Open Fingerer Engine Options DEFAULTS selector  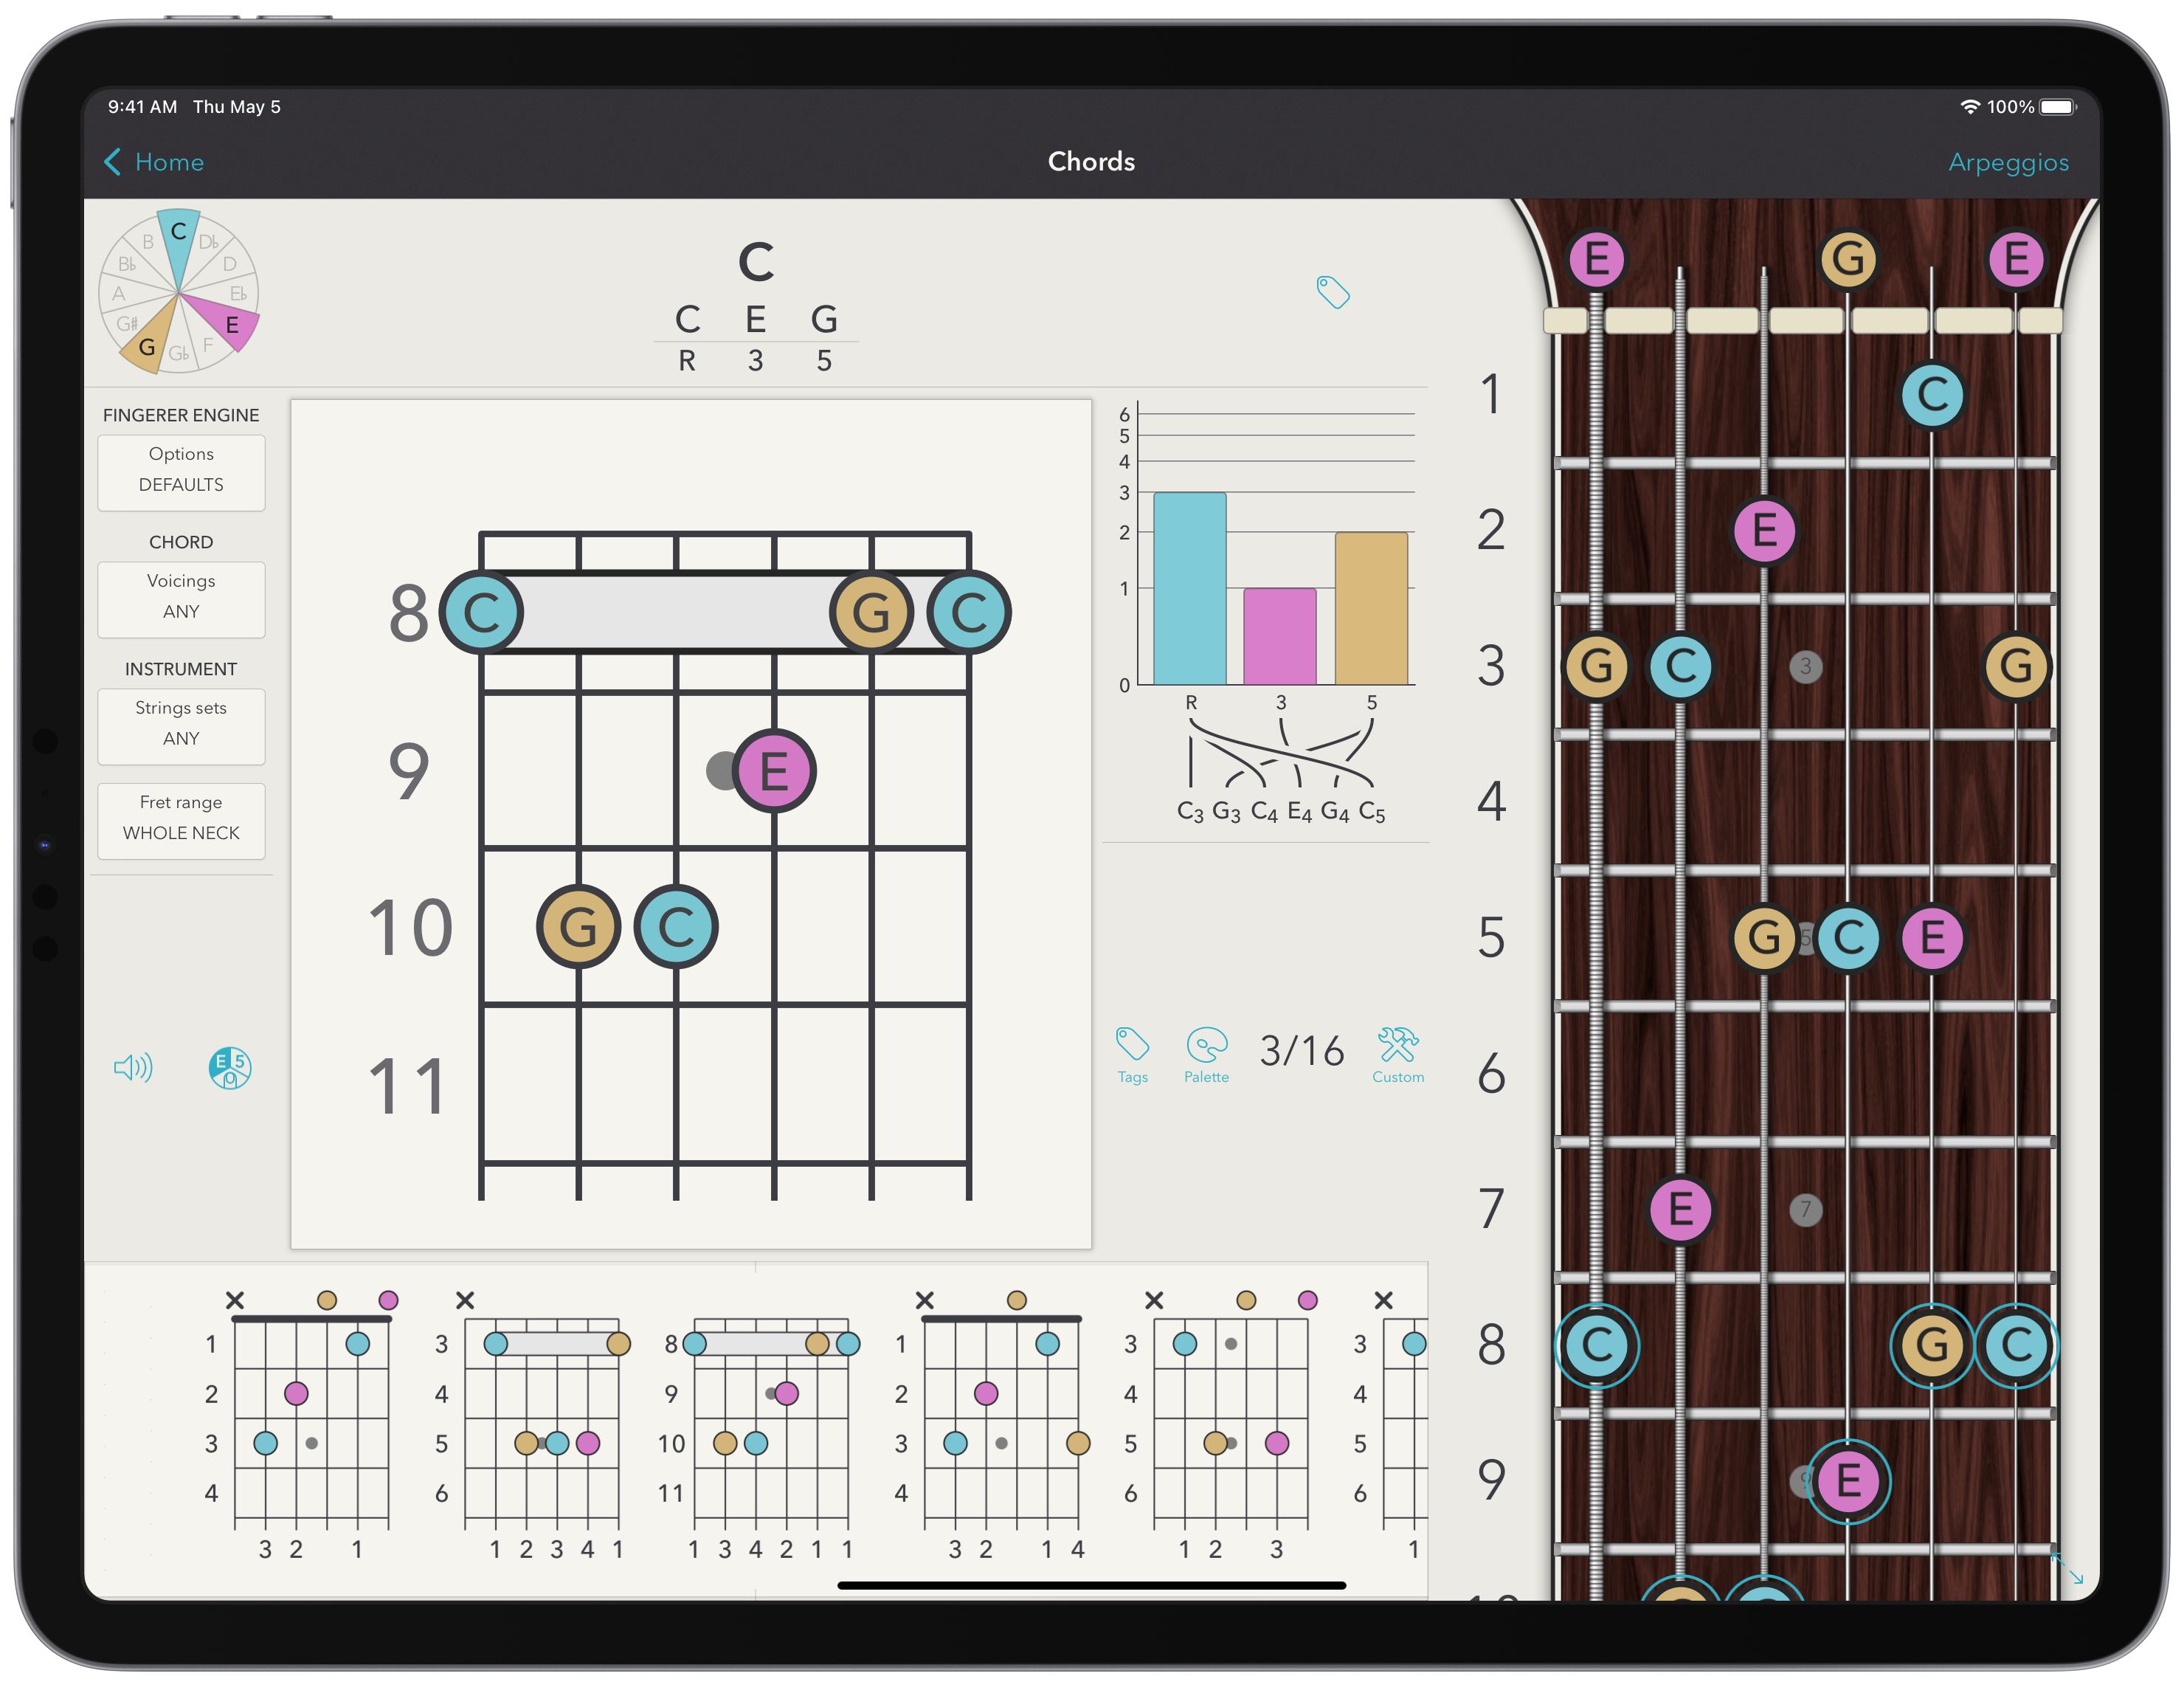[181, 470]
